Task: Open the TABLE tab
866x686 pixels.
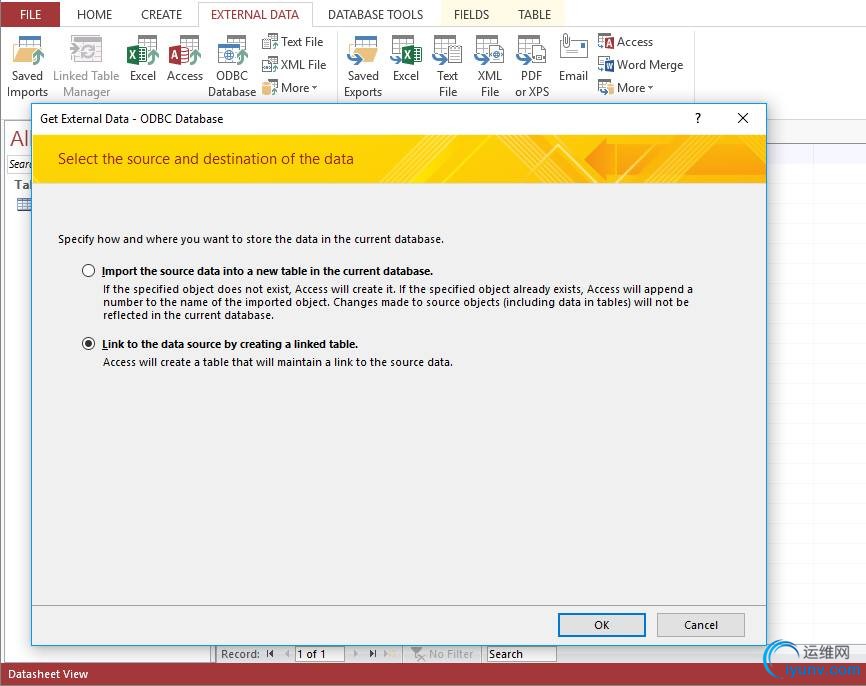Action: click(x=534, y=14)
